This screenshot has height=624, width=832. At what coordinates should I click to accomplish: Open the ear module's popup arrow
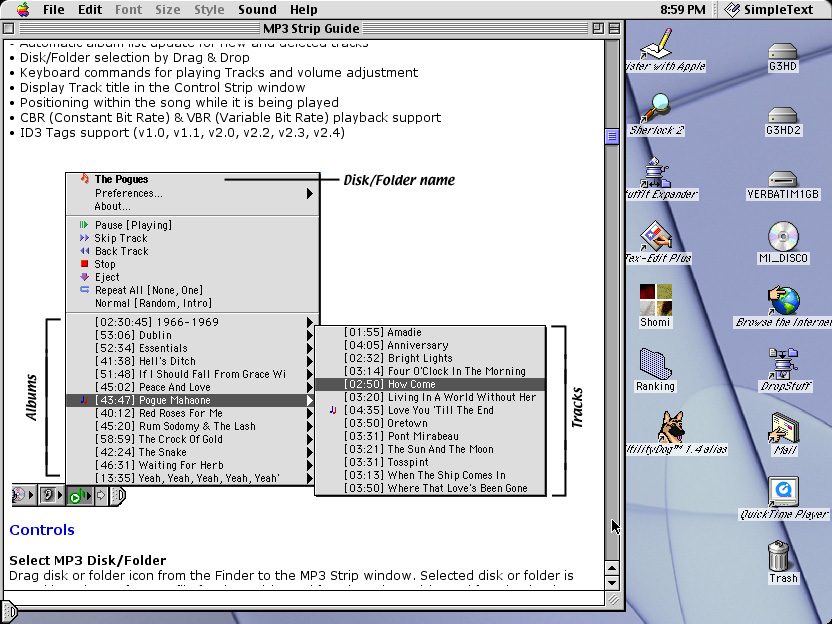coord(60,496)
